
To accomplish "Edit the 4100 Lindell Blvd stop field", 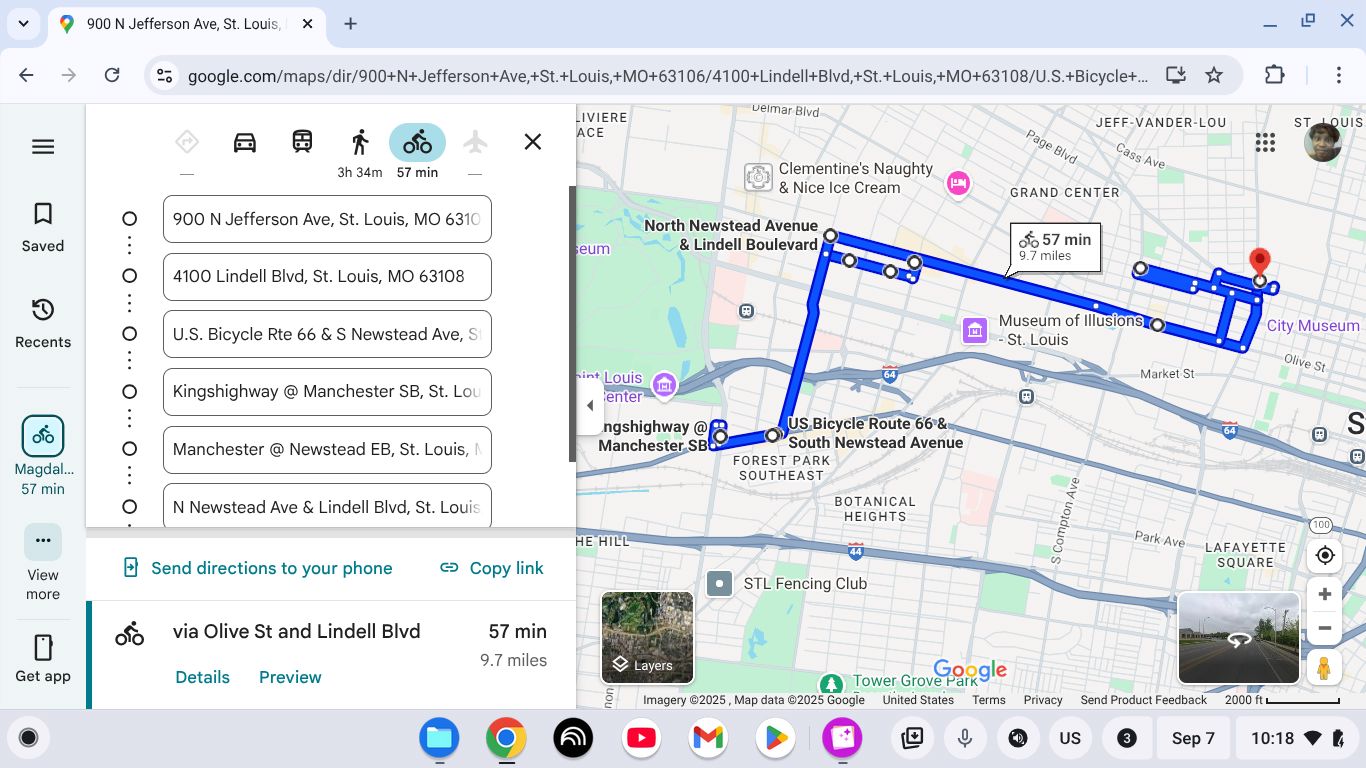I will (x=327, y=277).
